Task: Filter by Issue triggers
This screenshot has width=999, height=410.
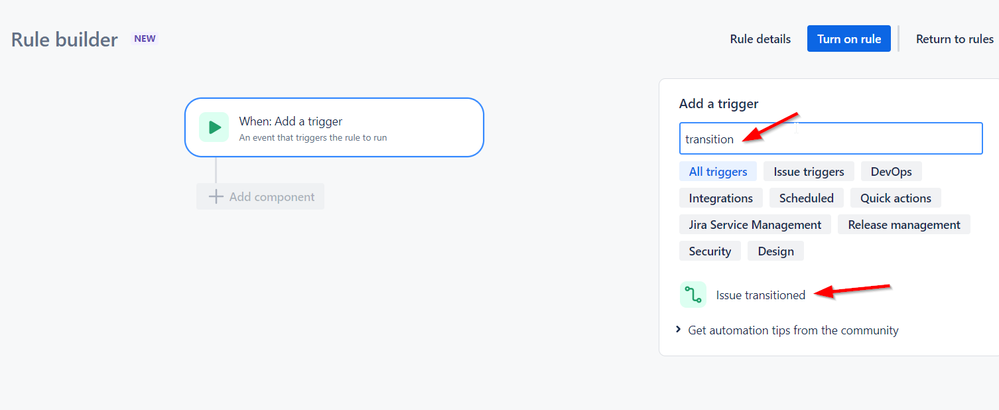Action: click(808, 171)
